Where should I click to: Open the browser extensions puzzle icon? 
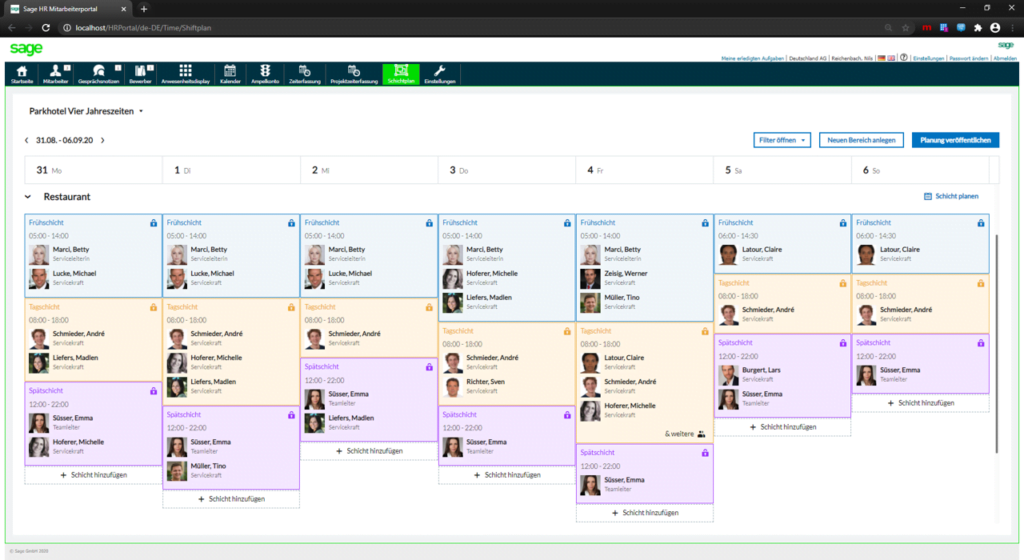pos(978,27)
